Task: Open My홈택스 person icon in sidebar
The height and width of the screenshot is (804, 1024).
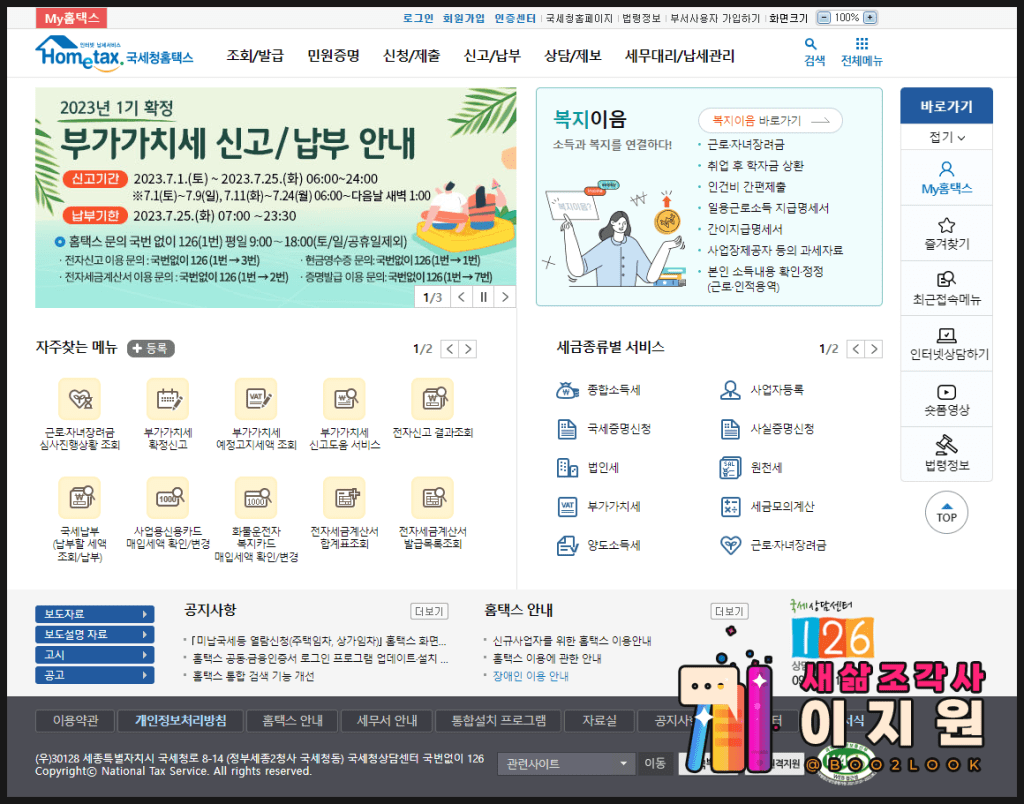Action: [946, 169]
